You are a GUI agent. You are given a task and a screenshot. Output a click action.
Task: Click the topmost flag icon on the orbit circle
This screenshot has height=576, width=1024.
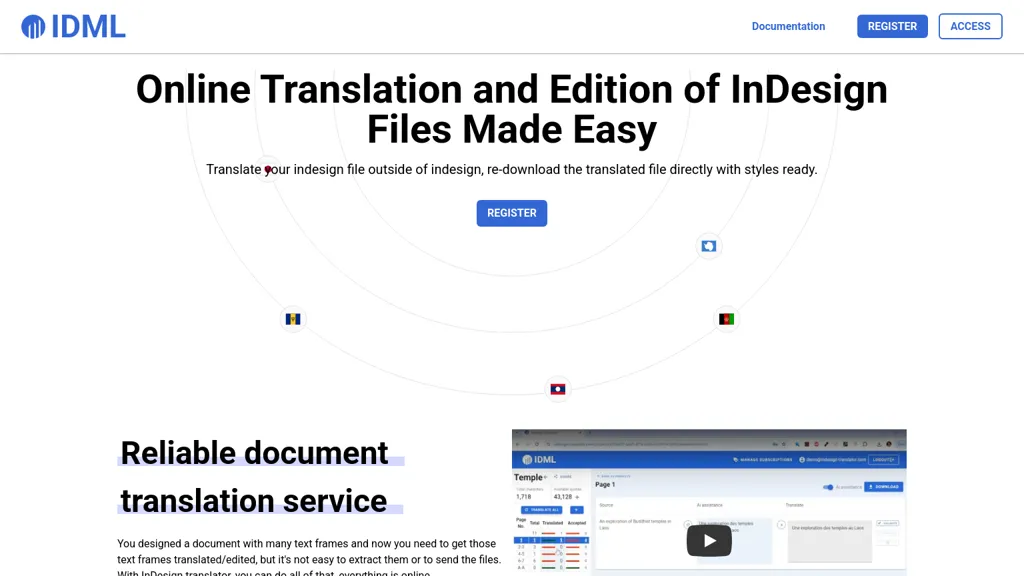[709, 246]
